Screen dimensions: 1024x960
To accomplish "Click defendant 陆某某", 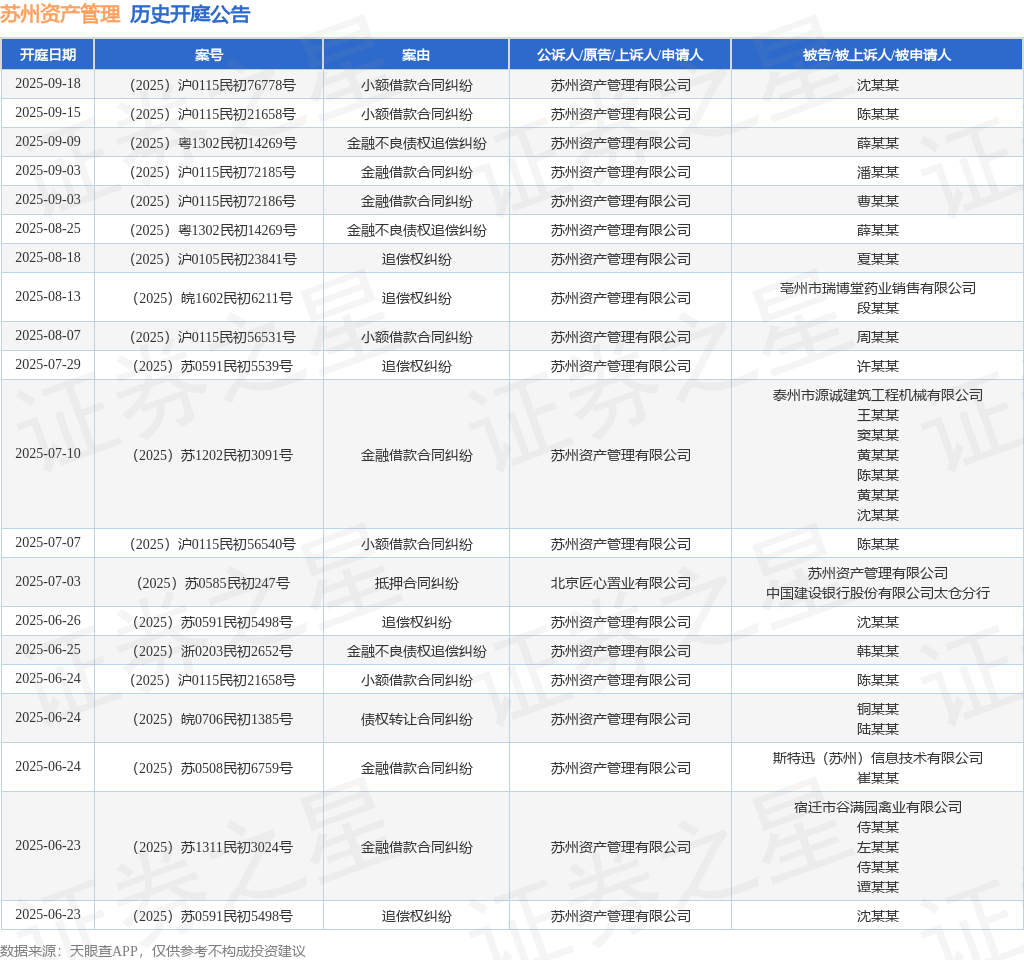I will [x=878, y=729].
